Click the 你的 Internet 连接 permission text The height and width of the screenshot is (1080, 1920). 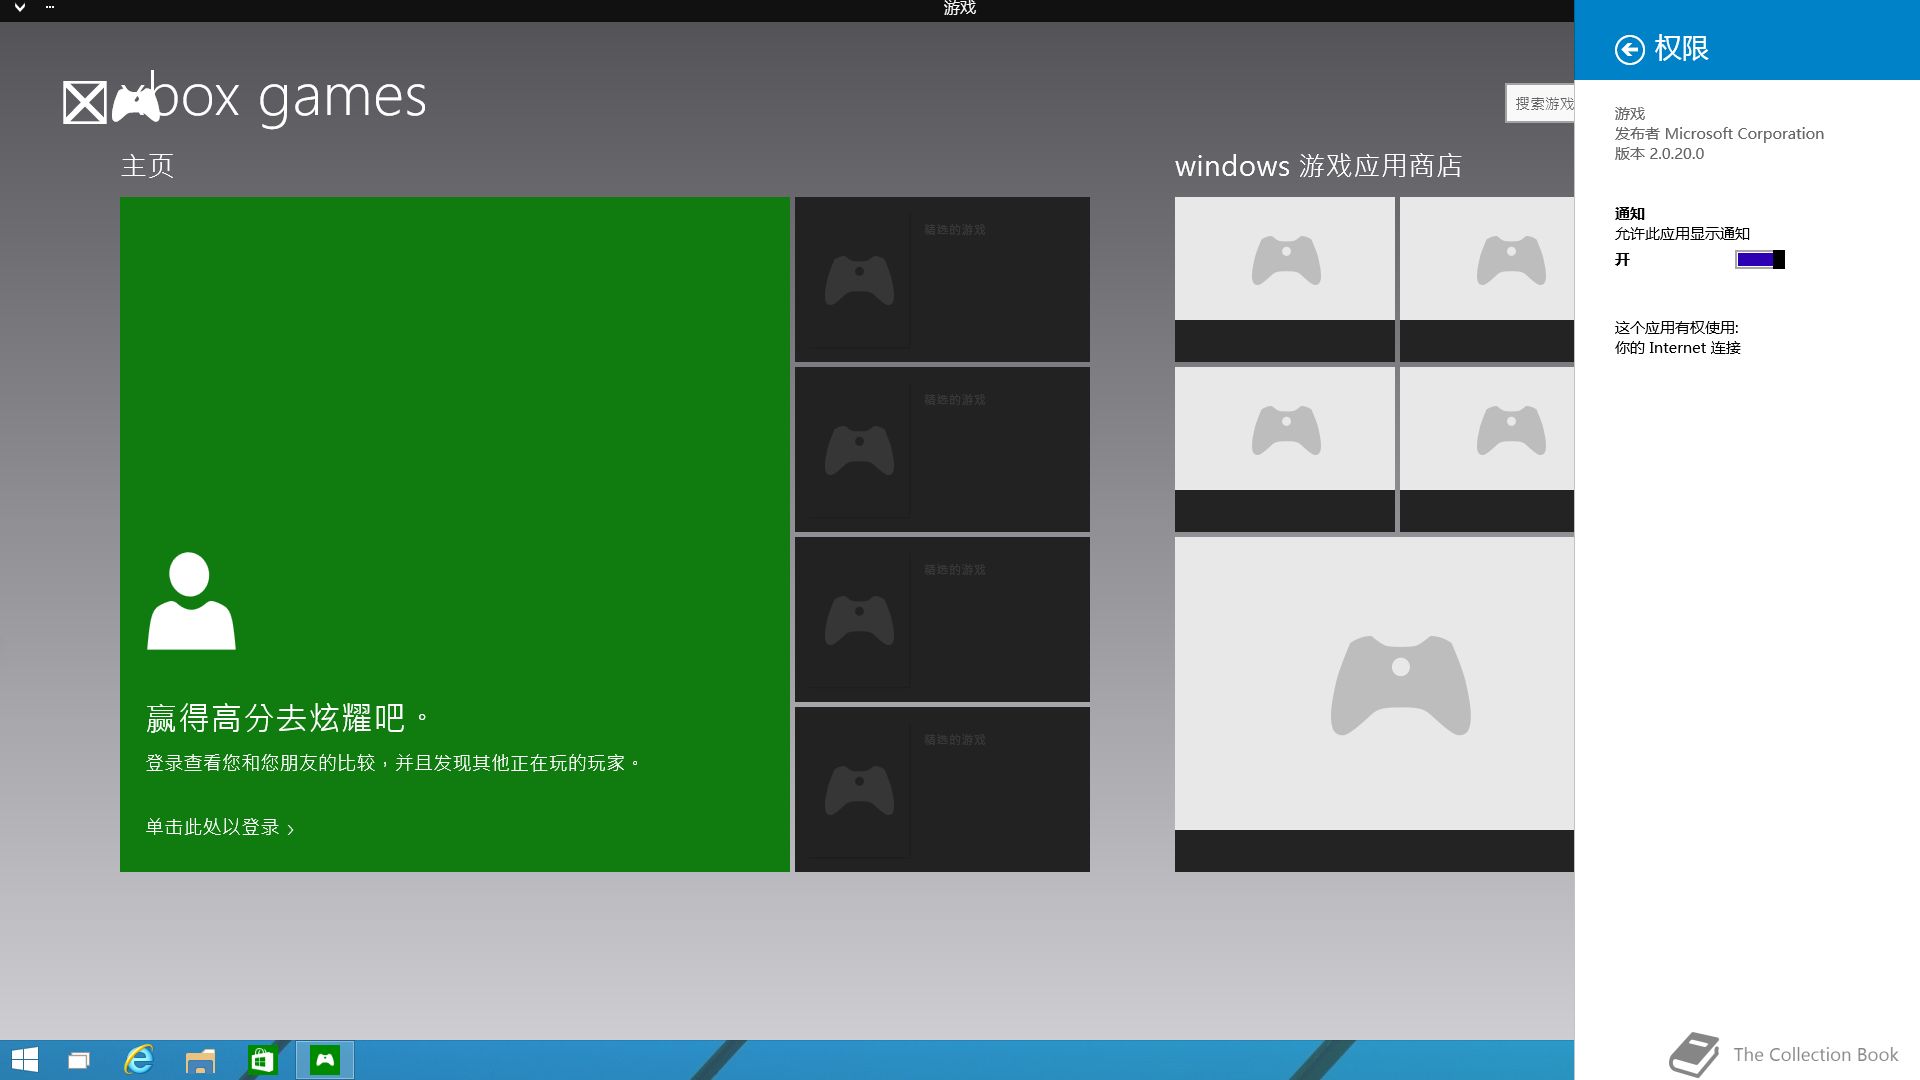[x=1678, y=348]
